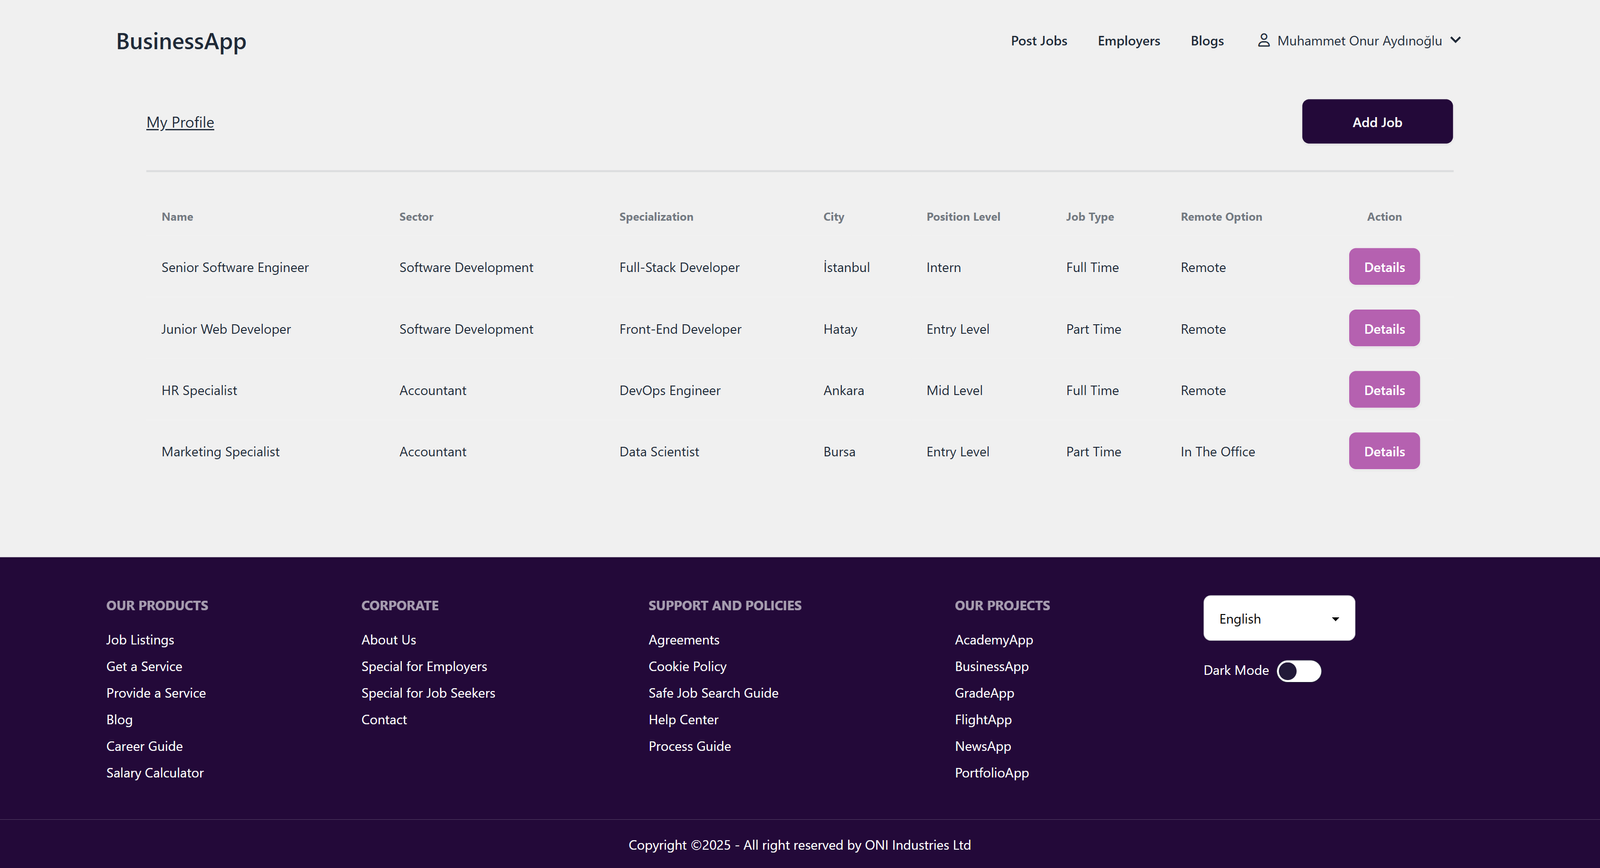Toggle the Dark Mode switch
This screenshot has width=1600, height=868.
[x=1299, y=671]
